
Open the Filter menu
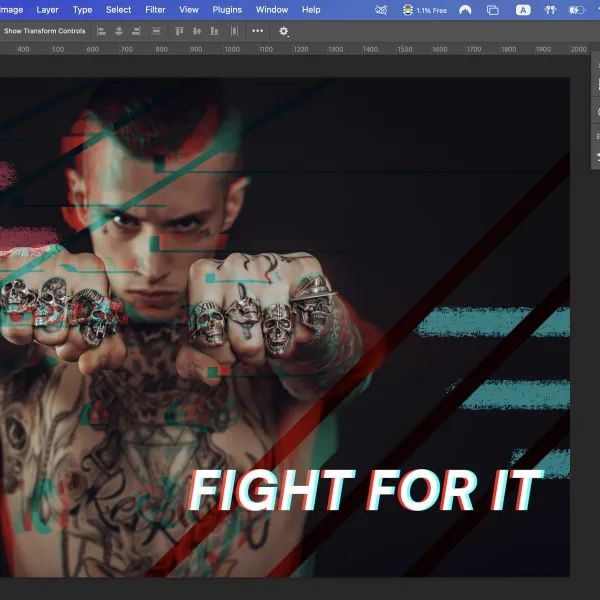pyautogui.click(x=155, y=10)
